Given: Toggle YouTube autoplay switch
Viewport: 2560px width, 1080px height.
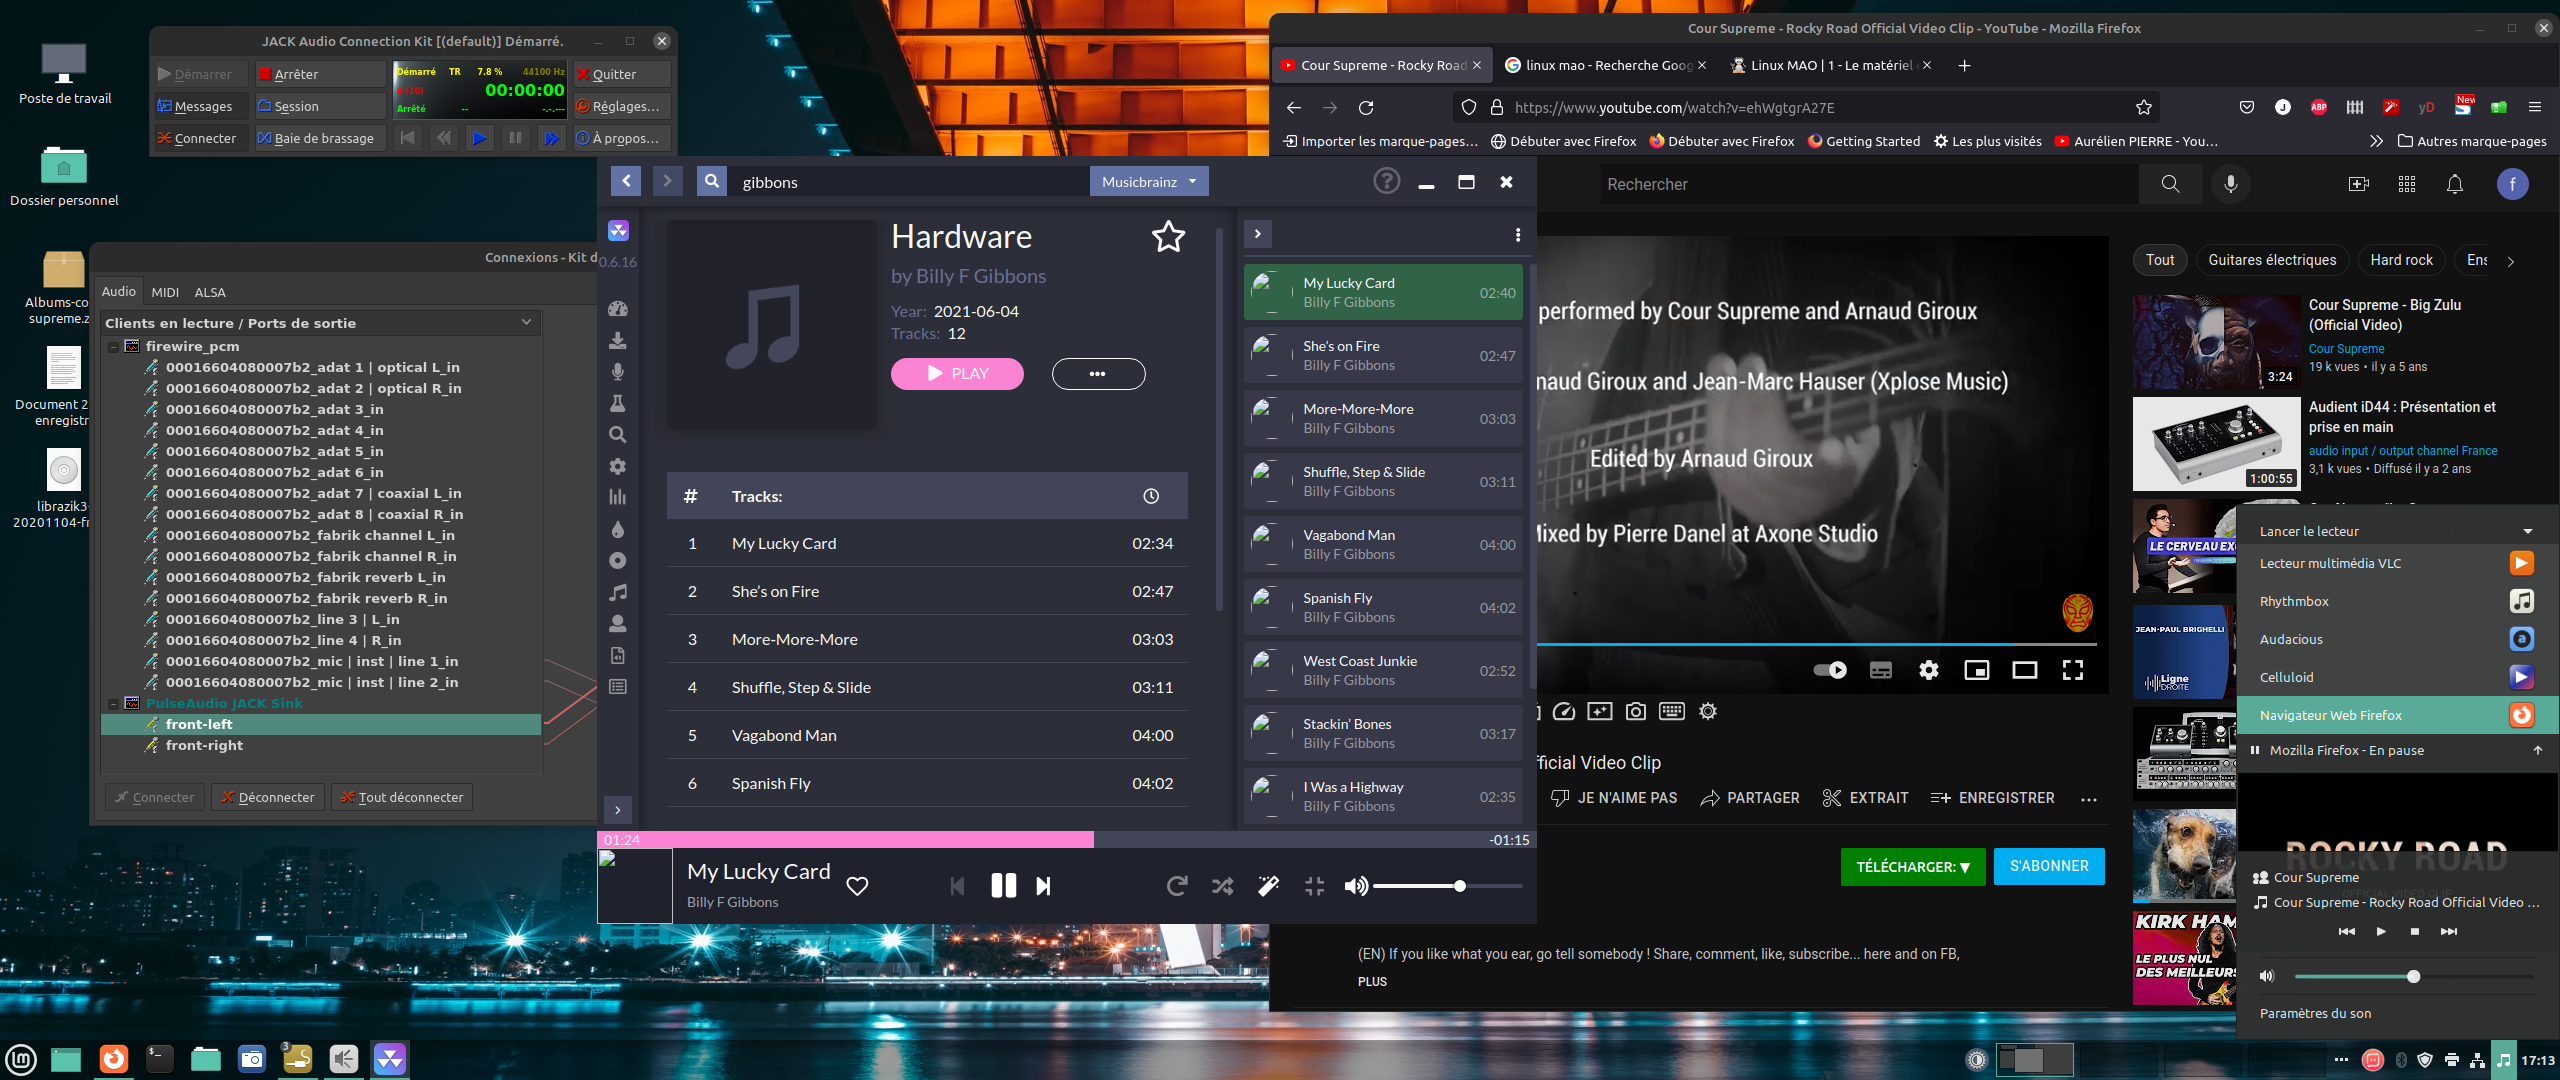Looking at the screenshot, I should pos(1830,670).
